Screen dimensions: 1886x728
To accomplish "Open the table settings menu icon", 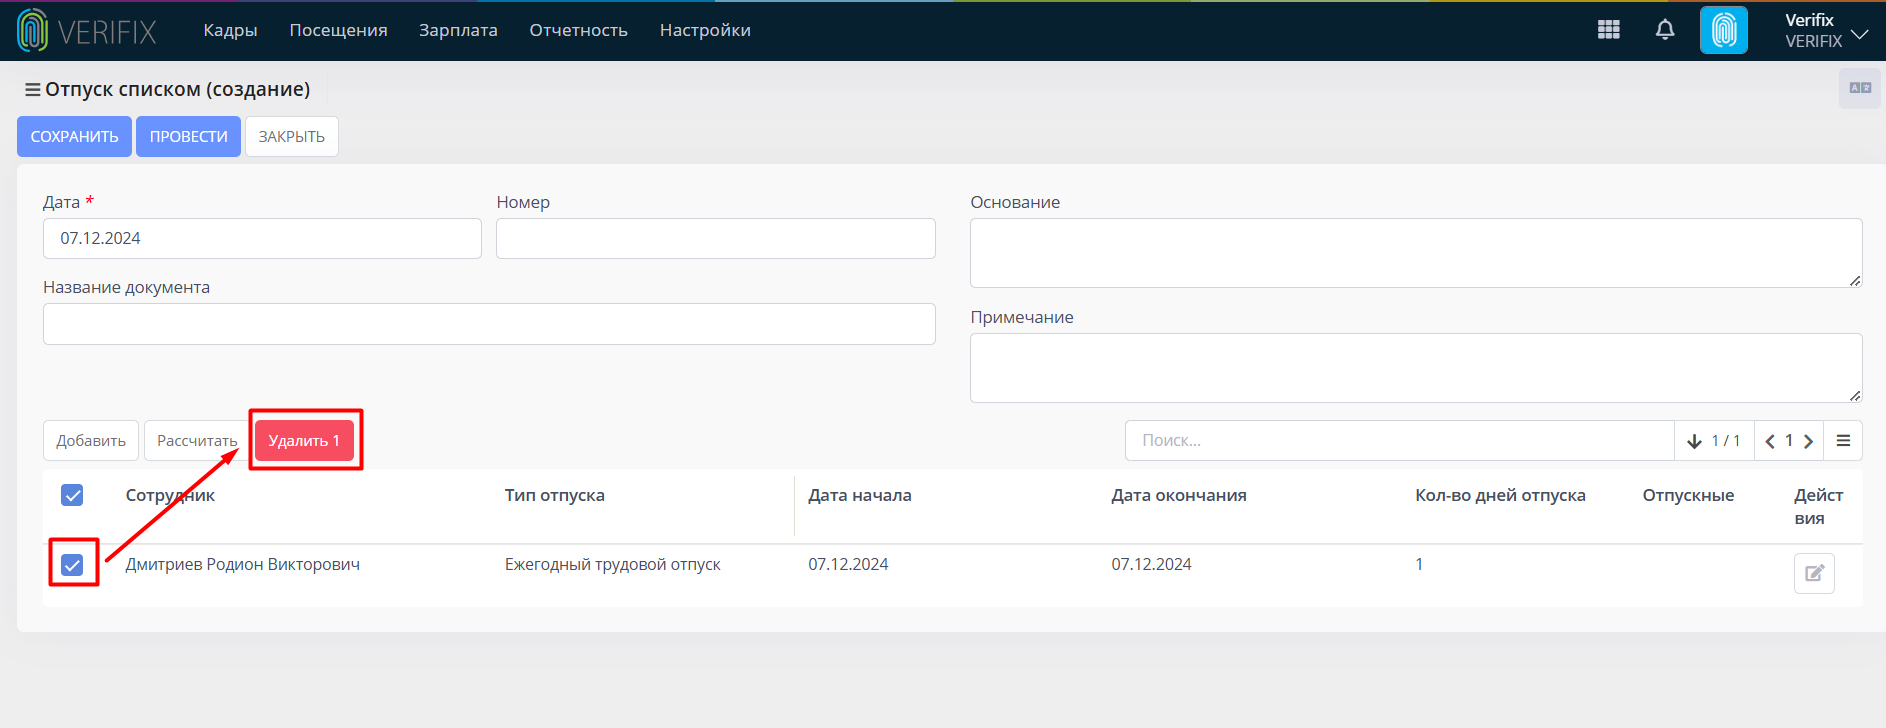I will point(1843,441).
